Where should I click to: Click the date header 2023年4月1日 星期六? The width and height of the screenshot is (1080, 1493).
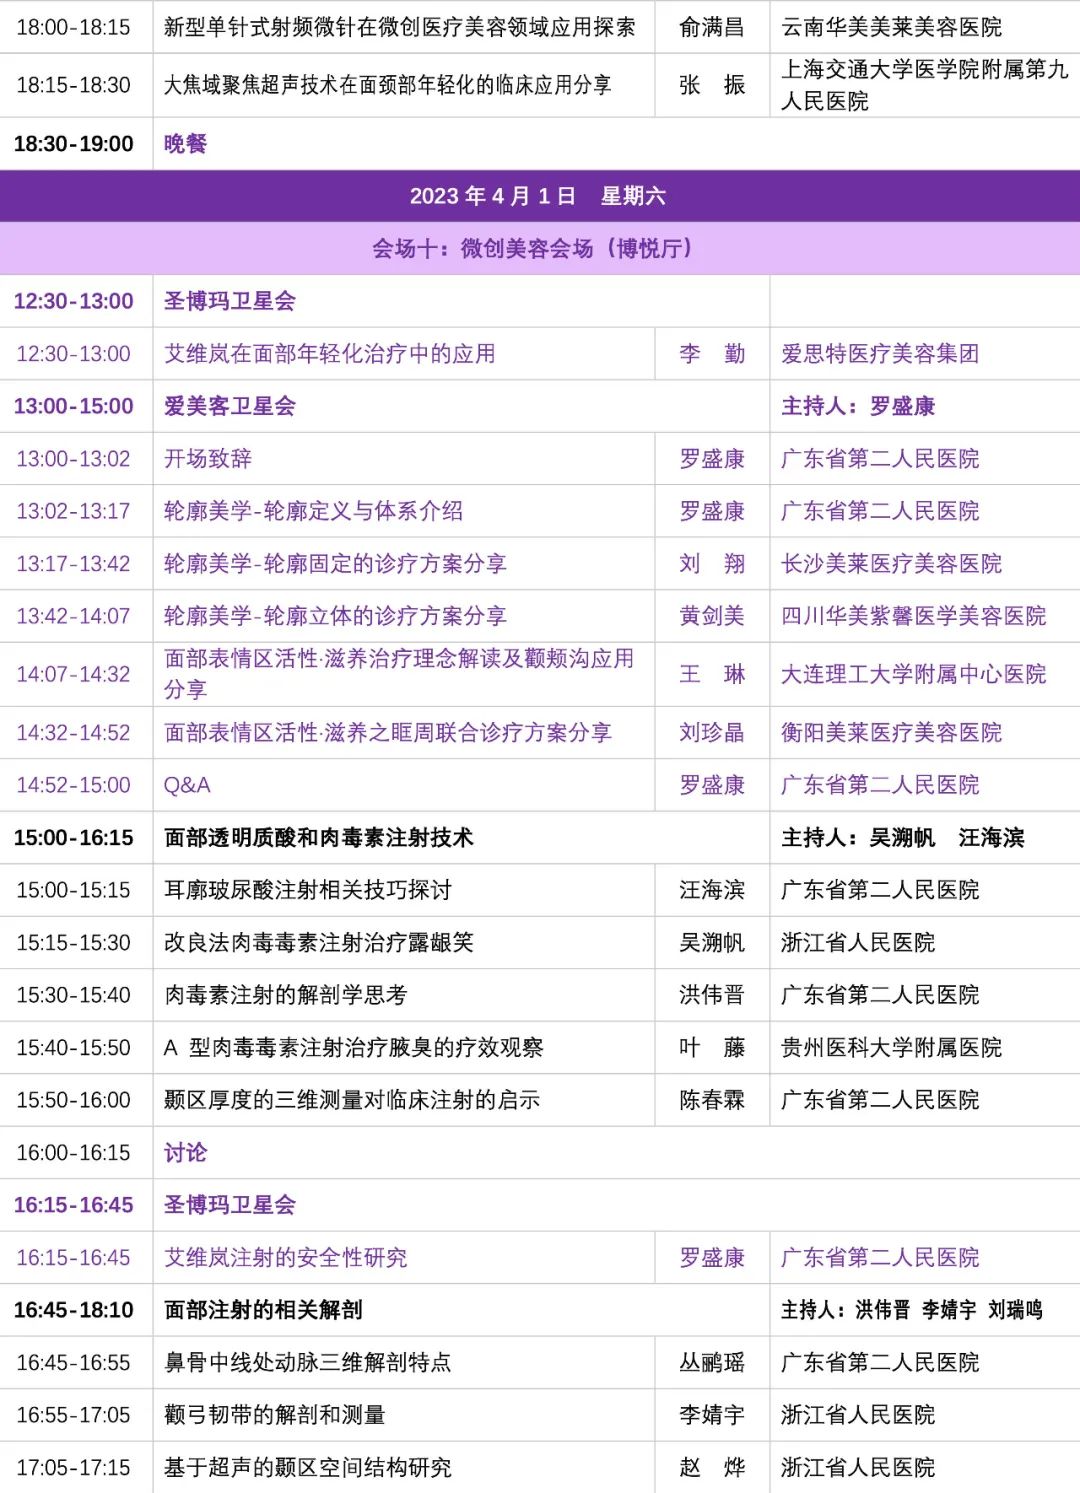538,196
